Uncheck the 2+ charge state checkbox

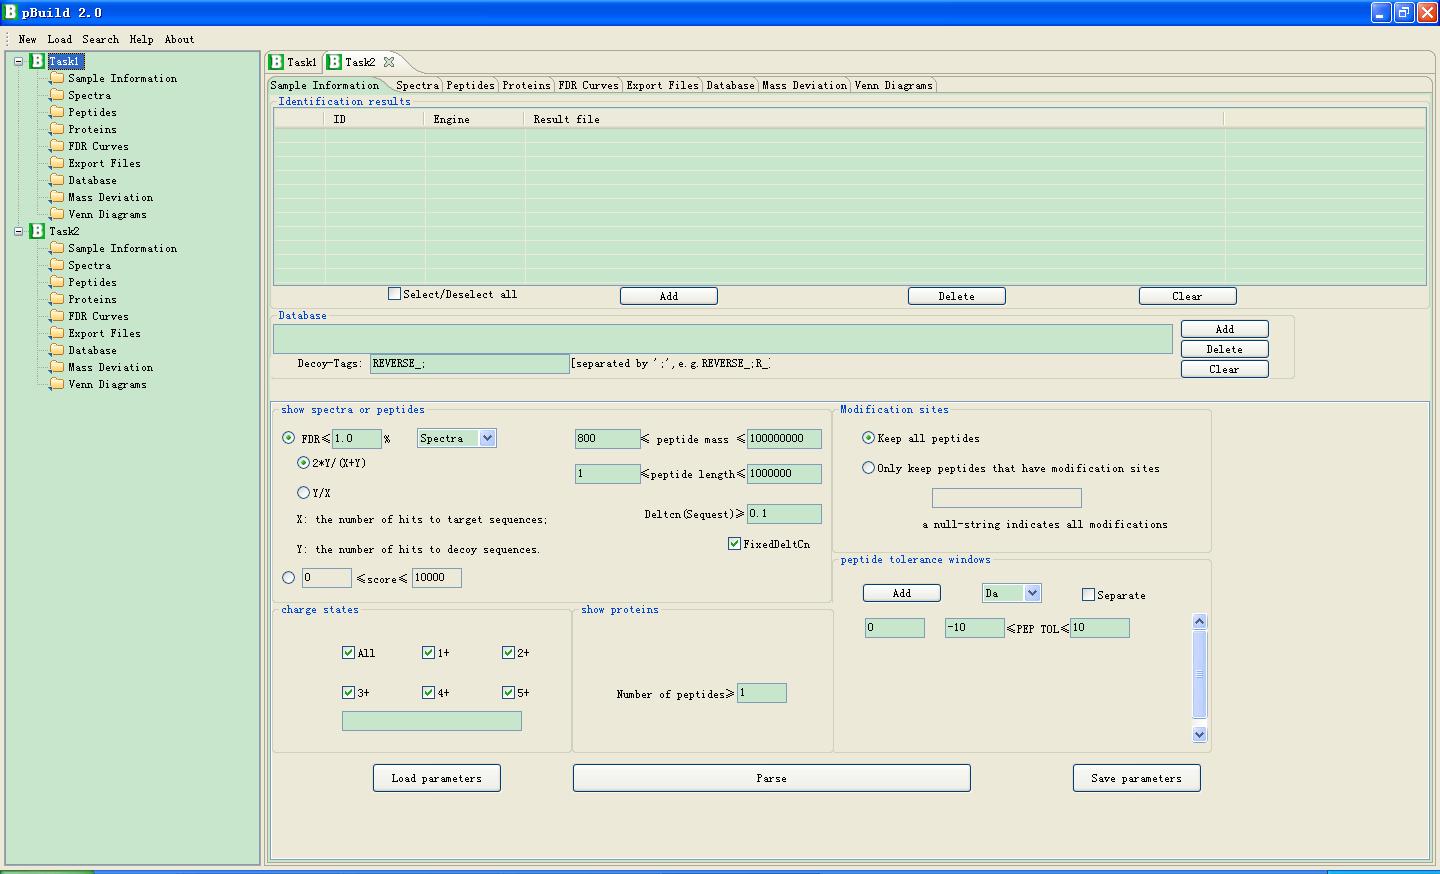pyautogui.click(x=508, y=653)
